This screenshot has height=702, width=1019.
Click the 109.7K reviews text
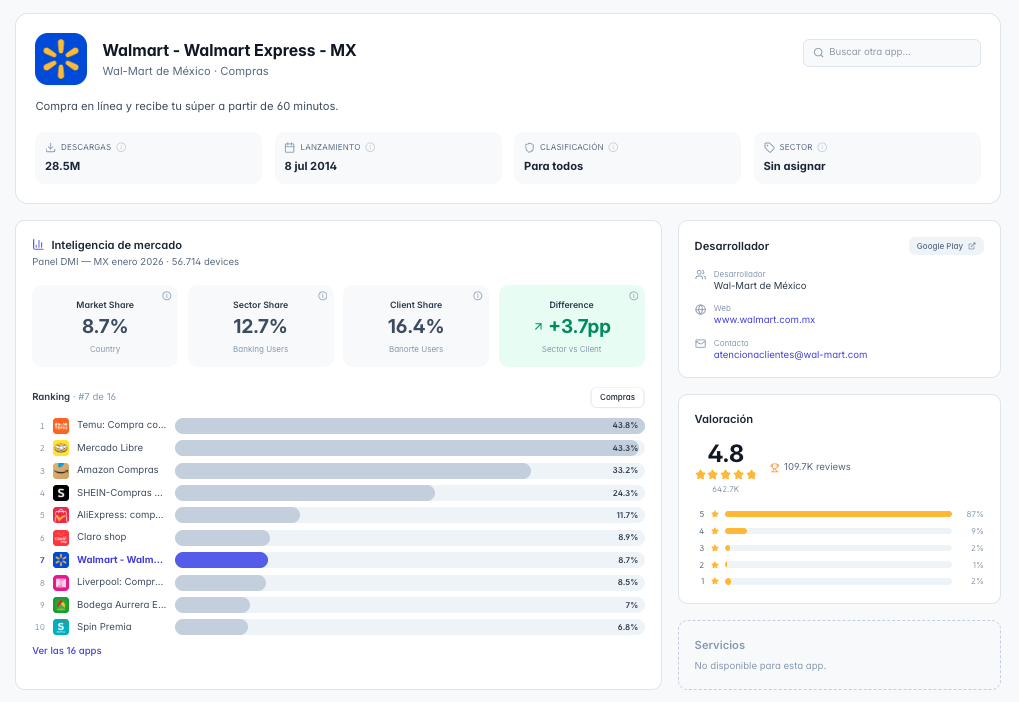point(817,467)
